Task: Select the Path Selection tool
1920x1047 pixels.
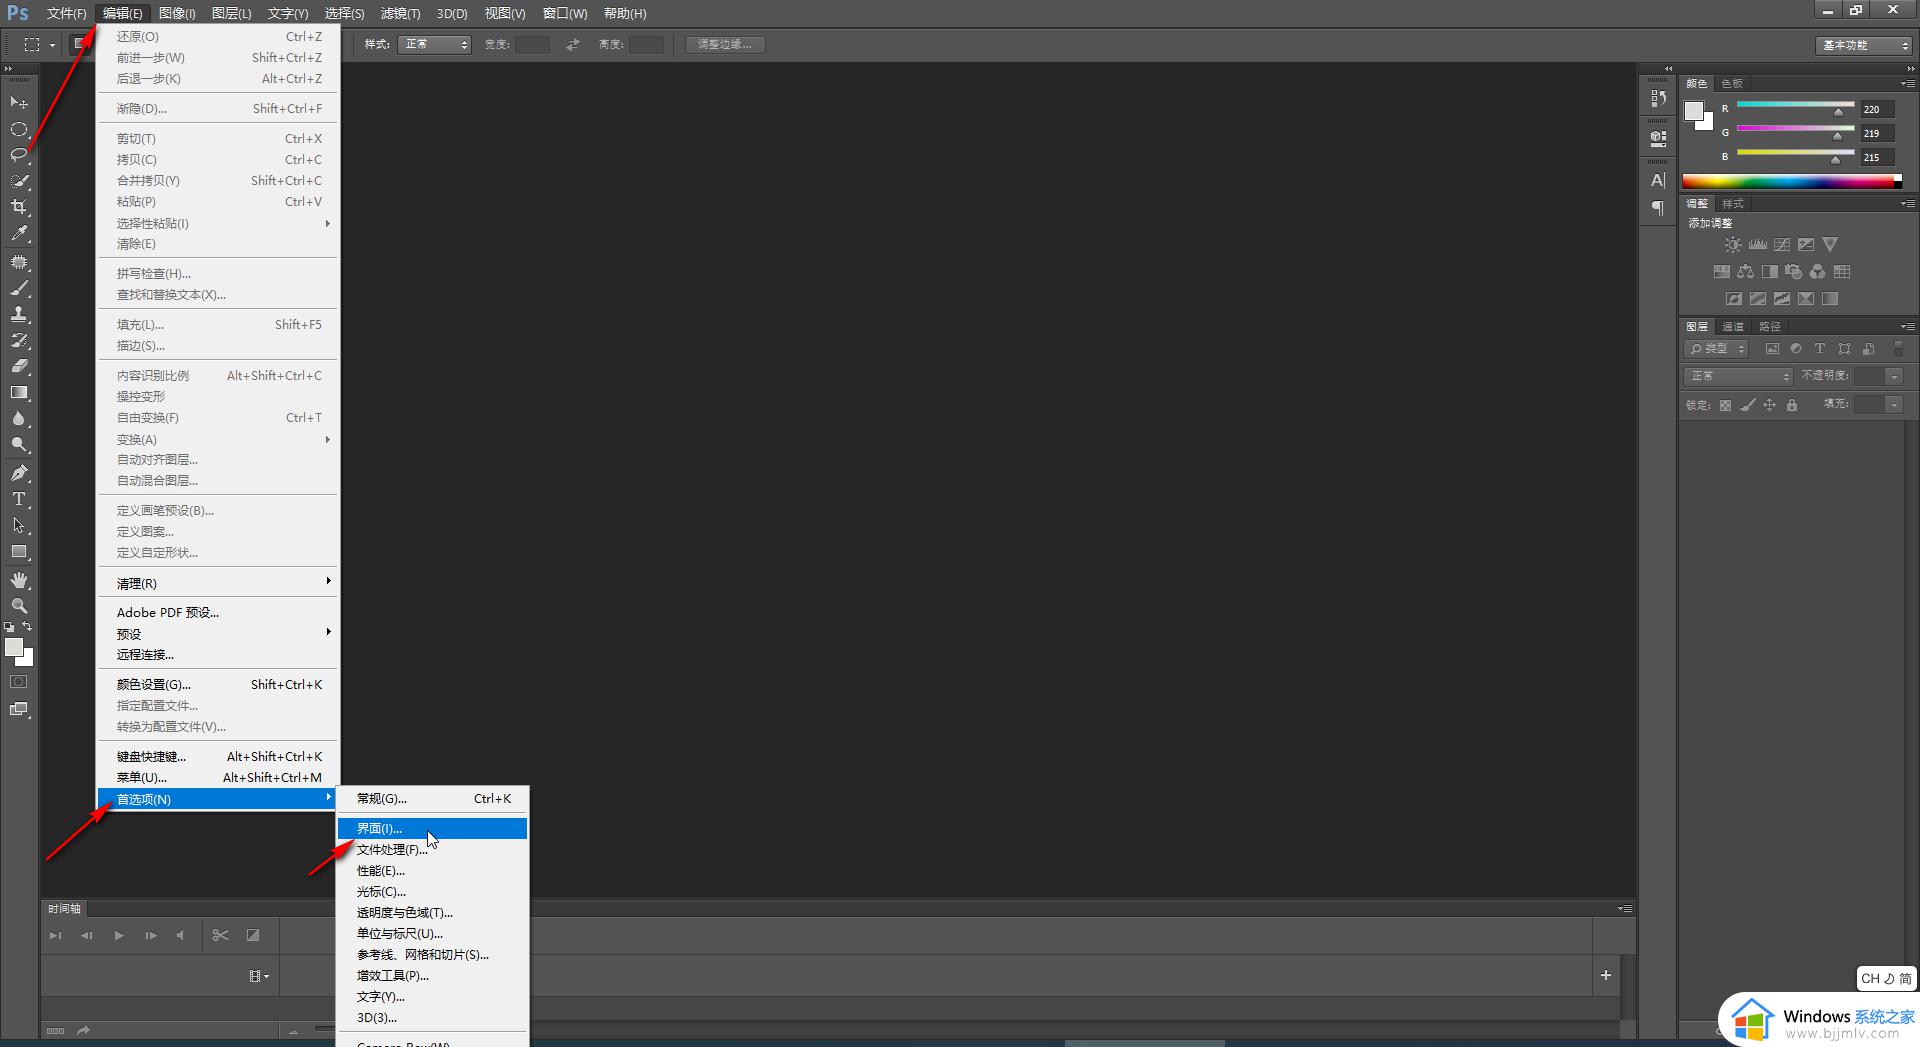Action: pos(19,525)
